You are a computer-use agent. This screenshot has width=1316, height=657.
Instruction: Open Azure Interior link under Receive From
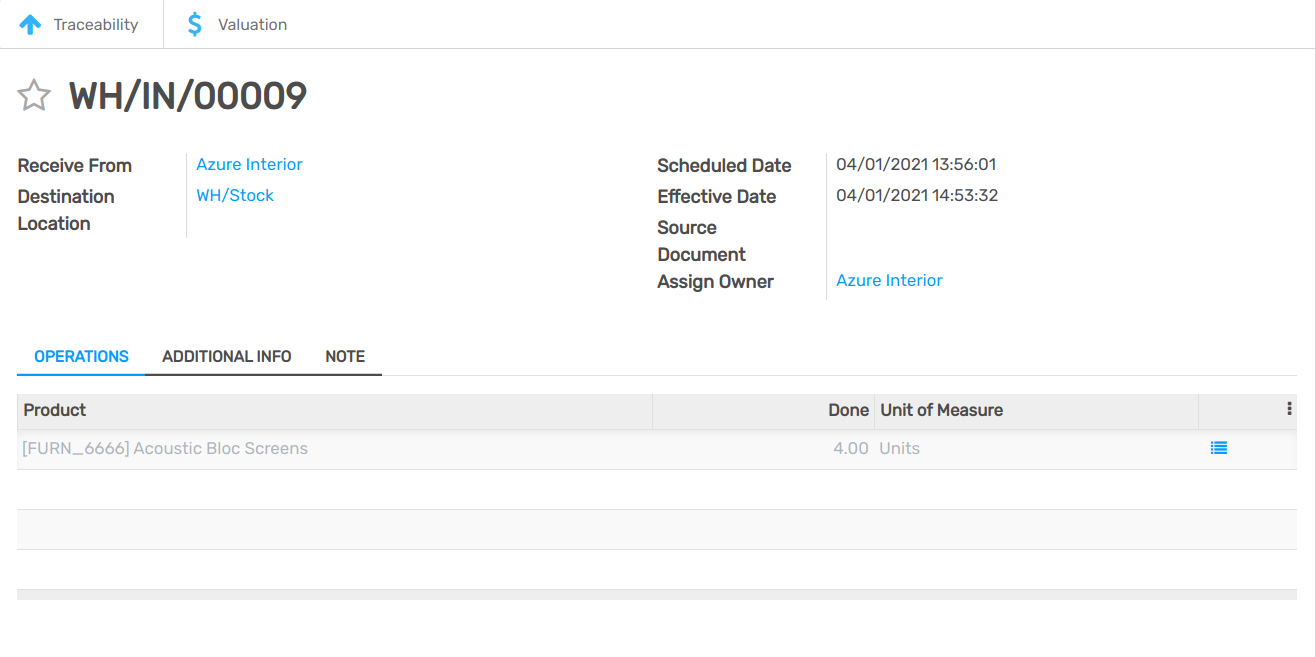click(249, 165)
